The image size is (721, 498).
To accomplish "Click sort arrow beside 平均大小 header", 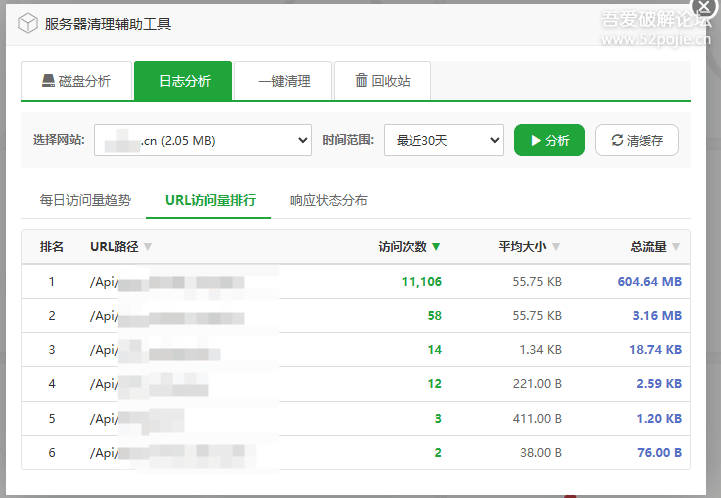I will (x=556, y=247).
